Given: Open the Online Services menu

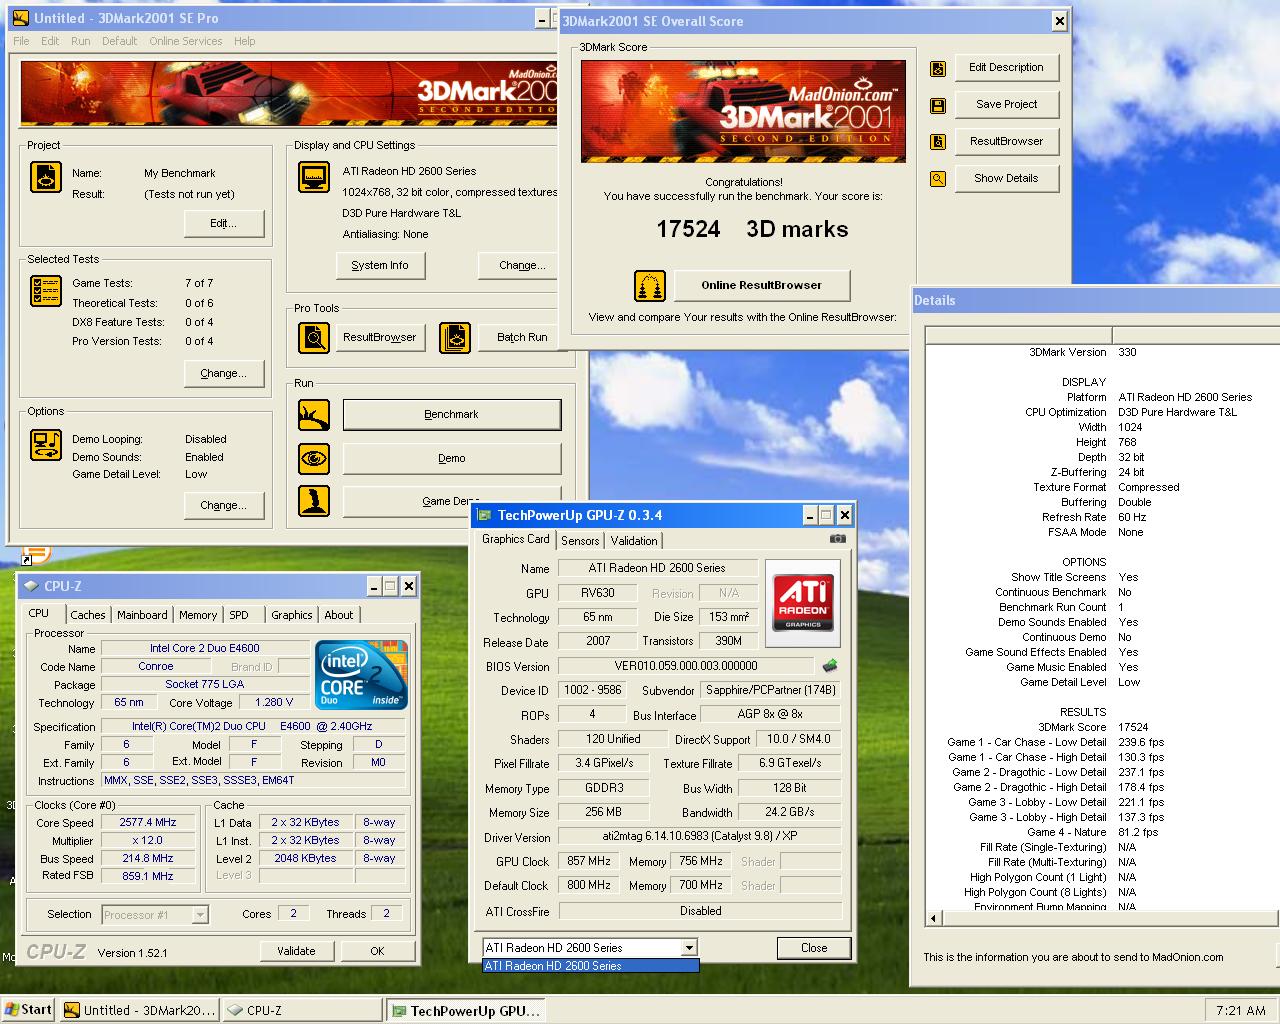Looking at the screenshot, I should [x=186, y=41].
